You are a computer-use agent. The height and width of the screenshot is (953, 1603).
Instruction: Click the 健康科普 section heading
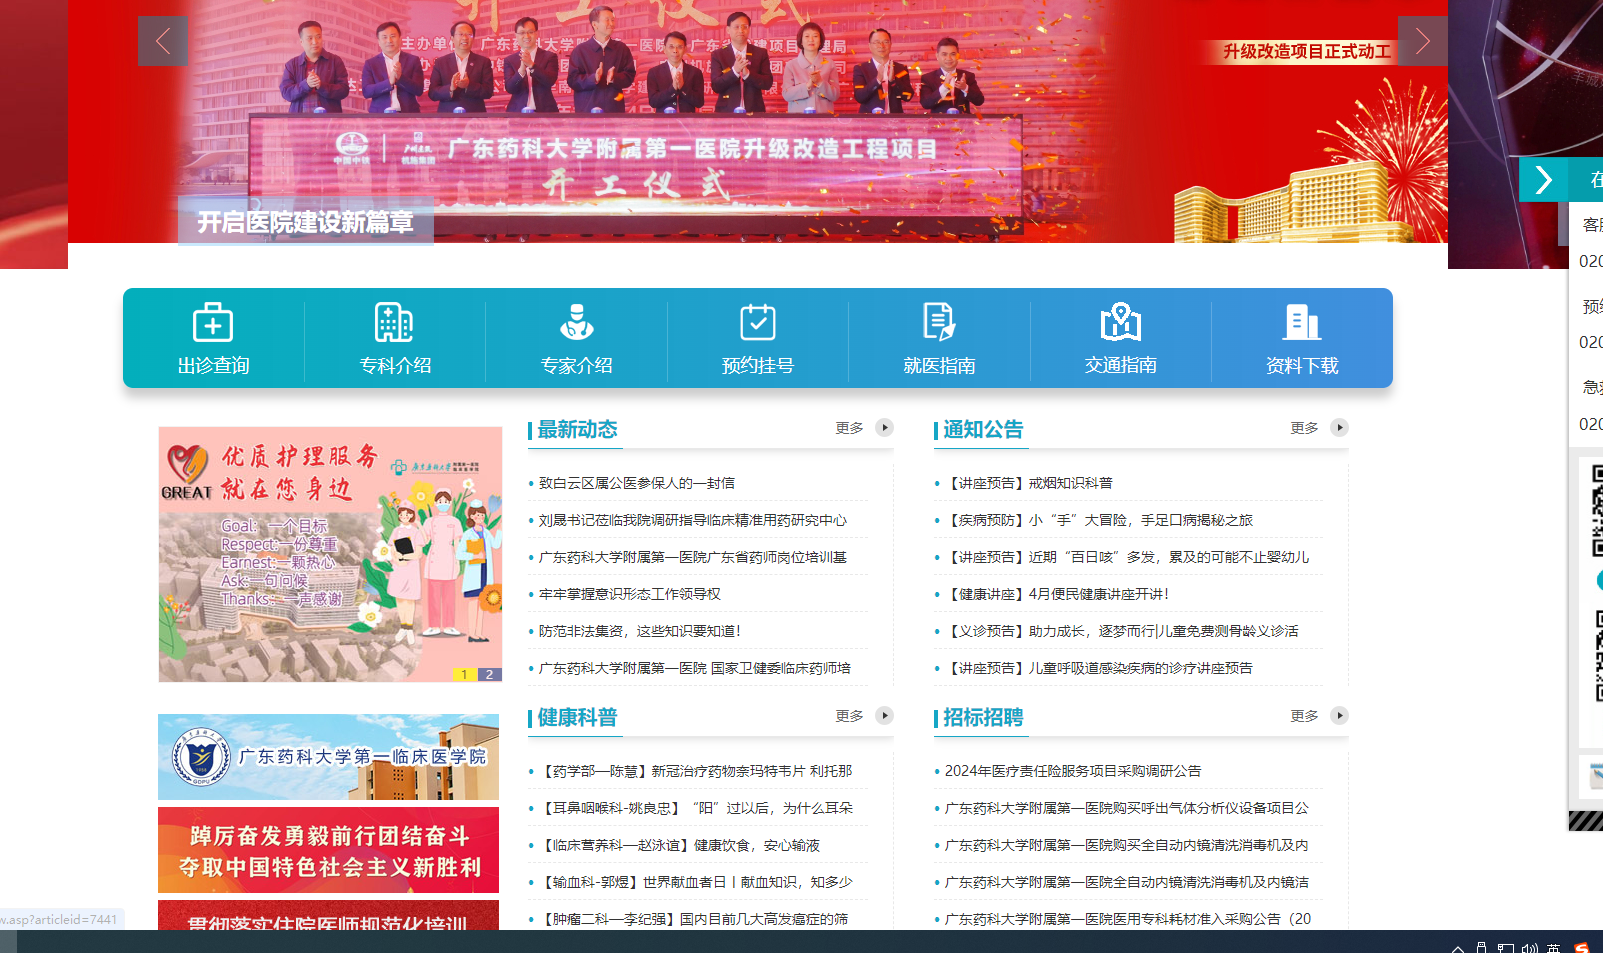(577, 718)
